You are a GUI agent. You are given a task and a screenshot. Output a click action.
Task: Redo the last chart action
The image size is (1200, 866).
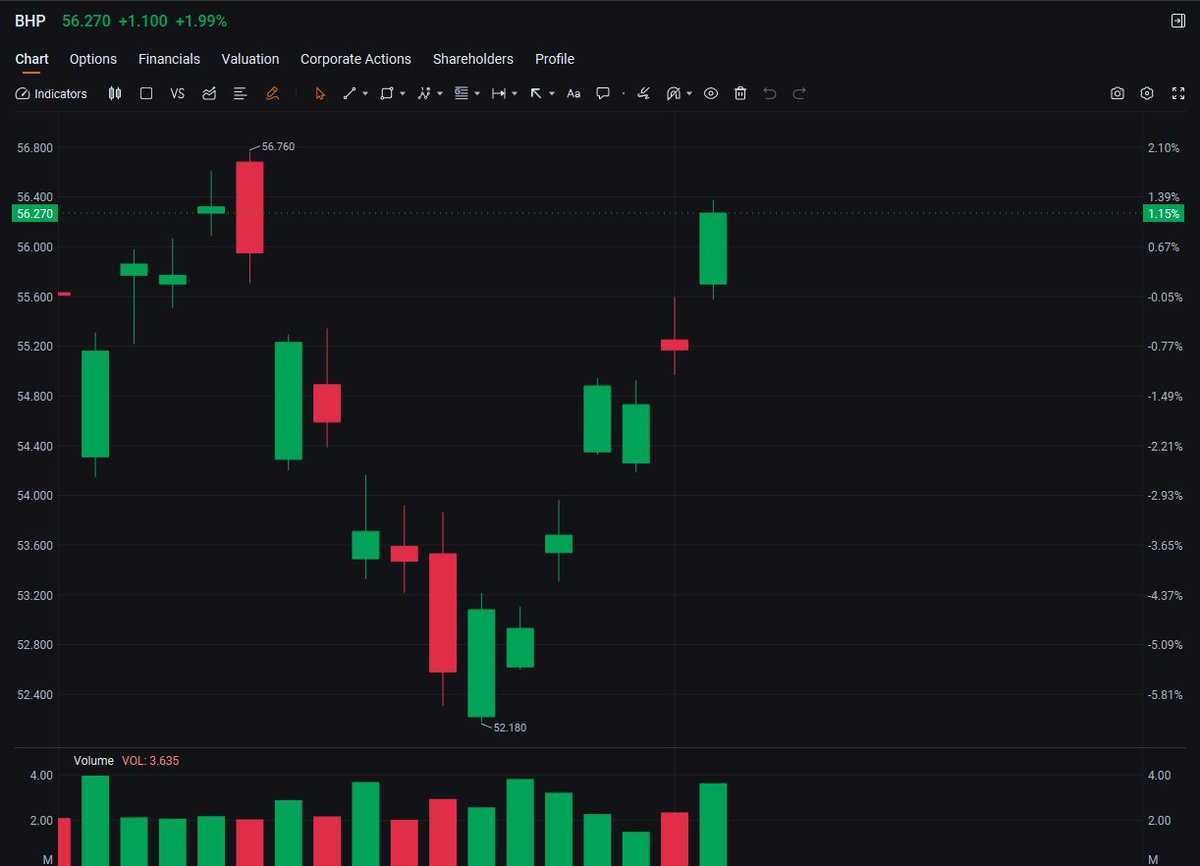(x=799, y=93)
